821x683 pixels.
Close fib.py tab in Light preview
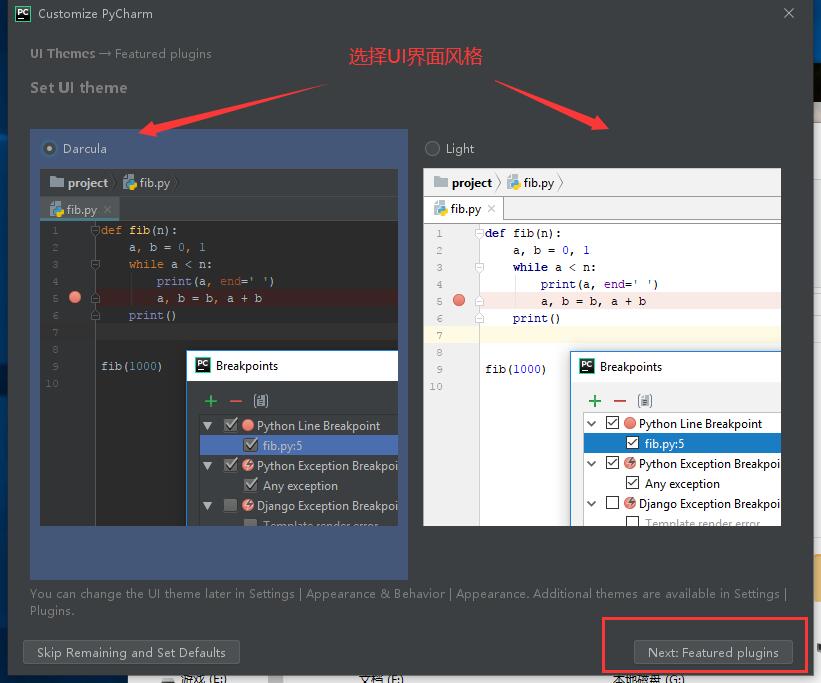491,209
